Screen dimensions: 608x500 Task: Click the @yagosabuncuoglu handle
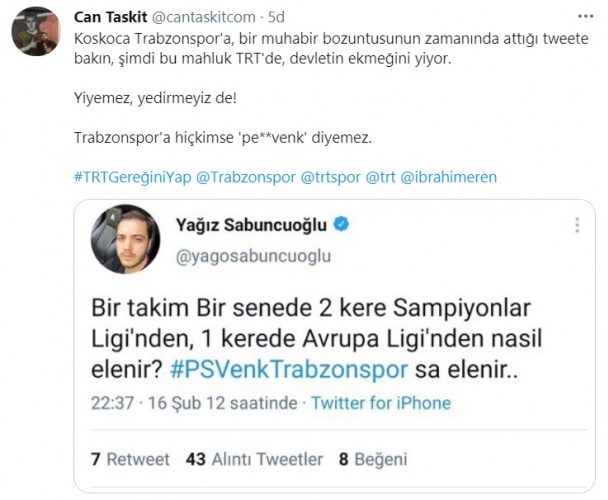coord(253,256)
